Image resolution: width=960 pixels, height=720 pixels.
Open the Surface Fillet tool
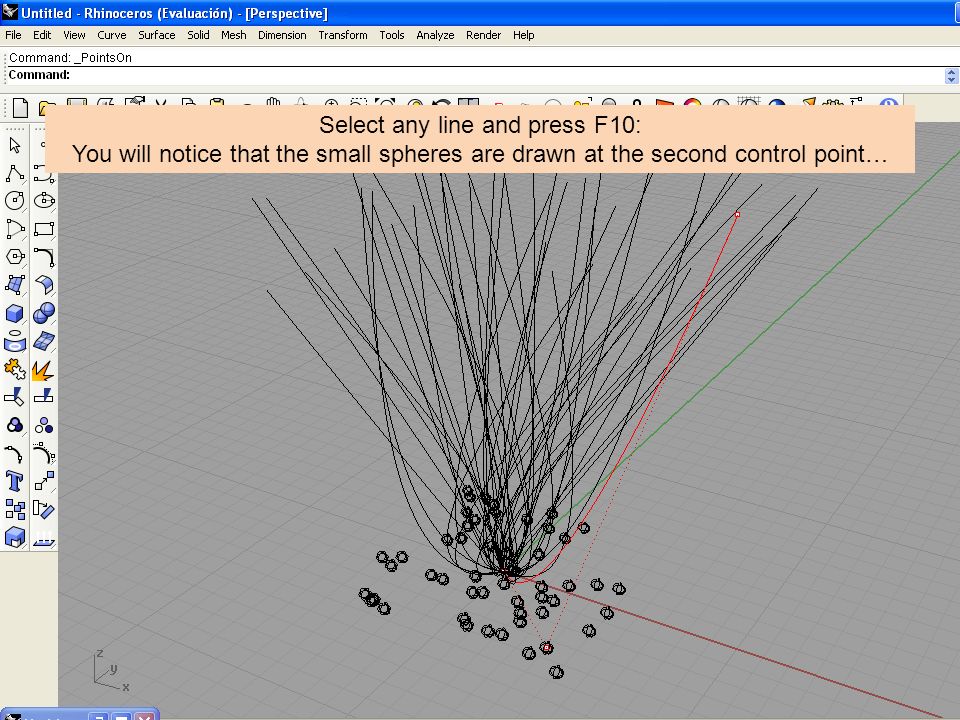click(x=44, y=285)
